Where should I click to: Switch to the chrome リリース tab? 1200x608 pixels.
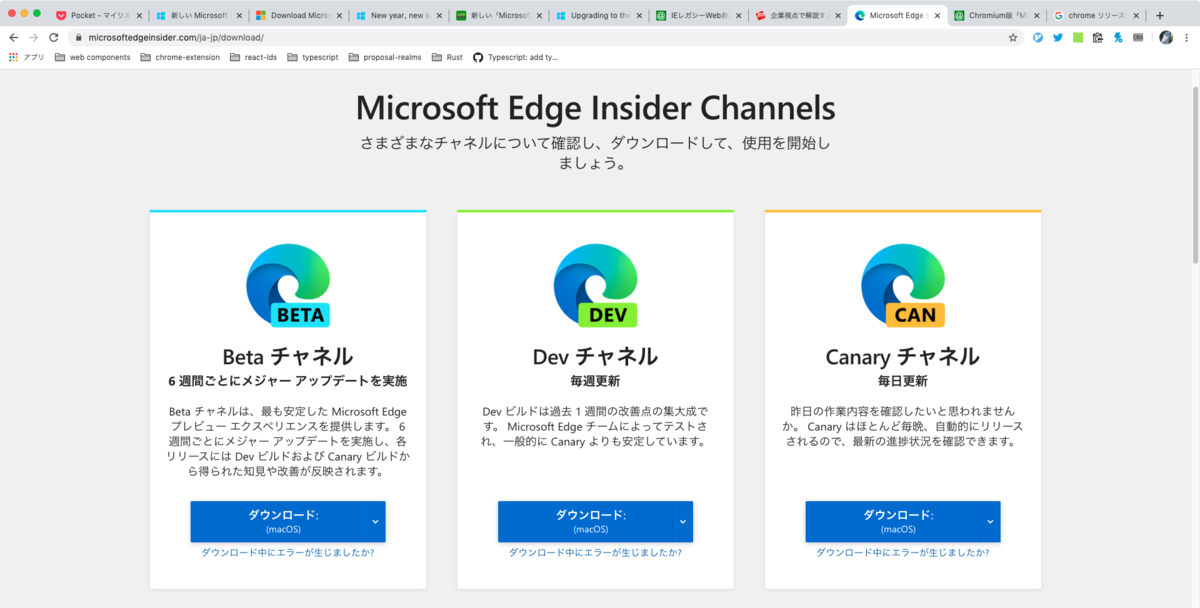point(1097,16)
